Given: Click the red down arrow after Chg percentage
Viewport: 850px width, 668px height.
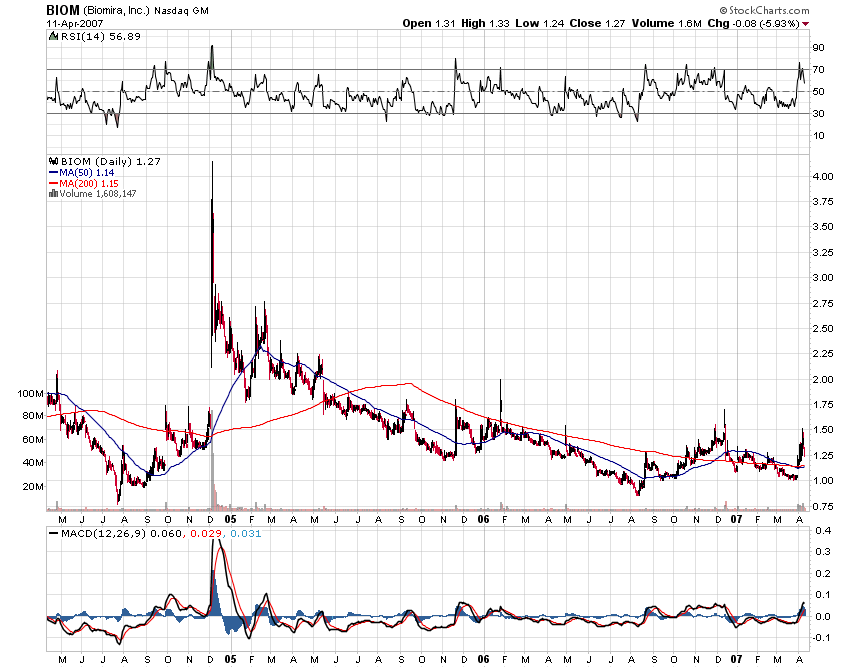Looking at the screenshot, I should point(805,24).
